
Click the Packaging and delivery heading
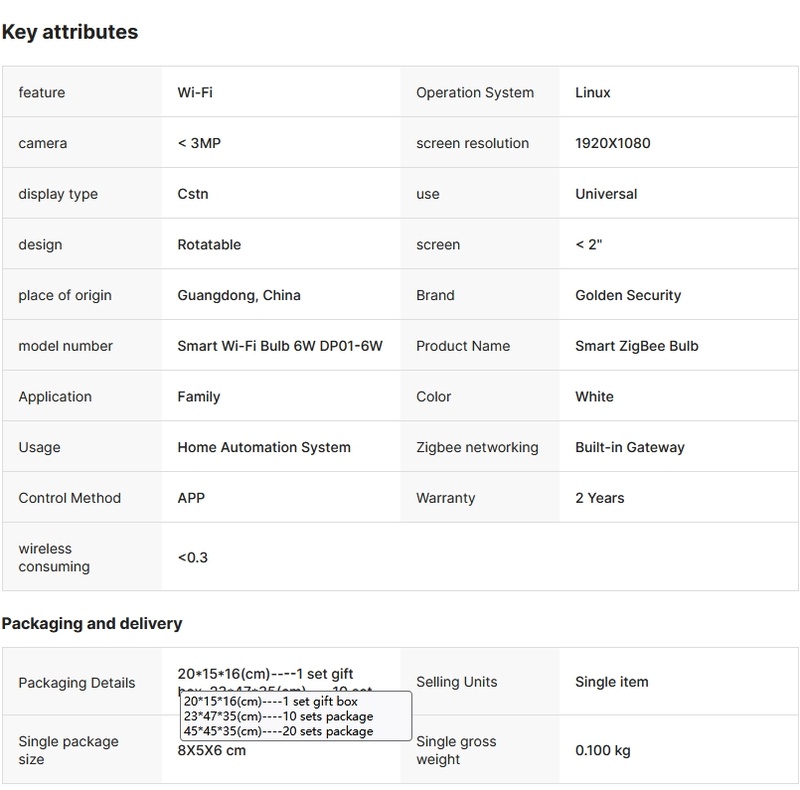(92, 624)
